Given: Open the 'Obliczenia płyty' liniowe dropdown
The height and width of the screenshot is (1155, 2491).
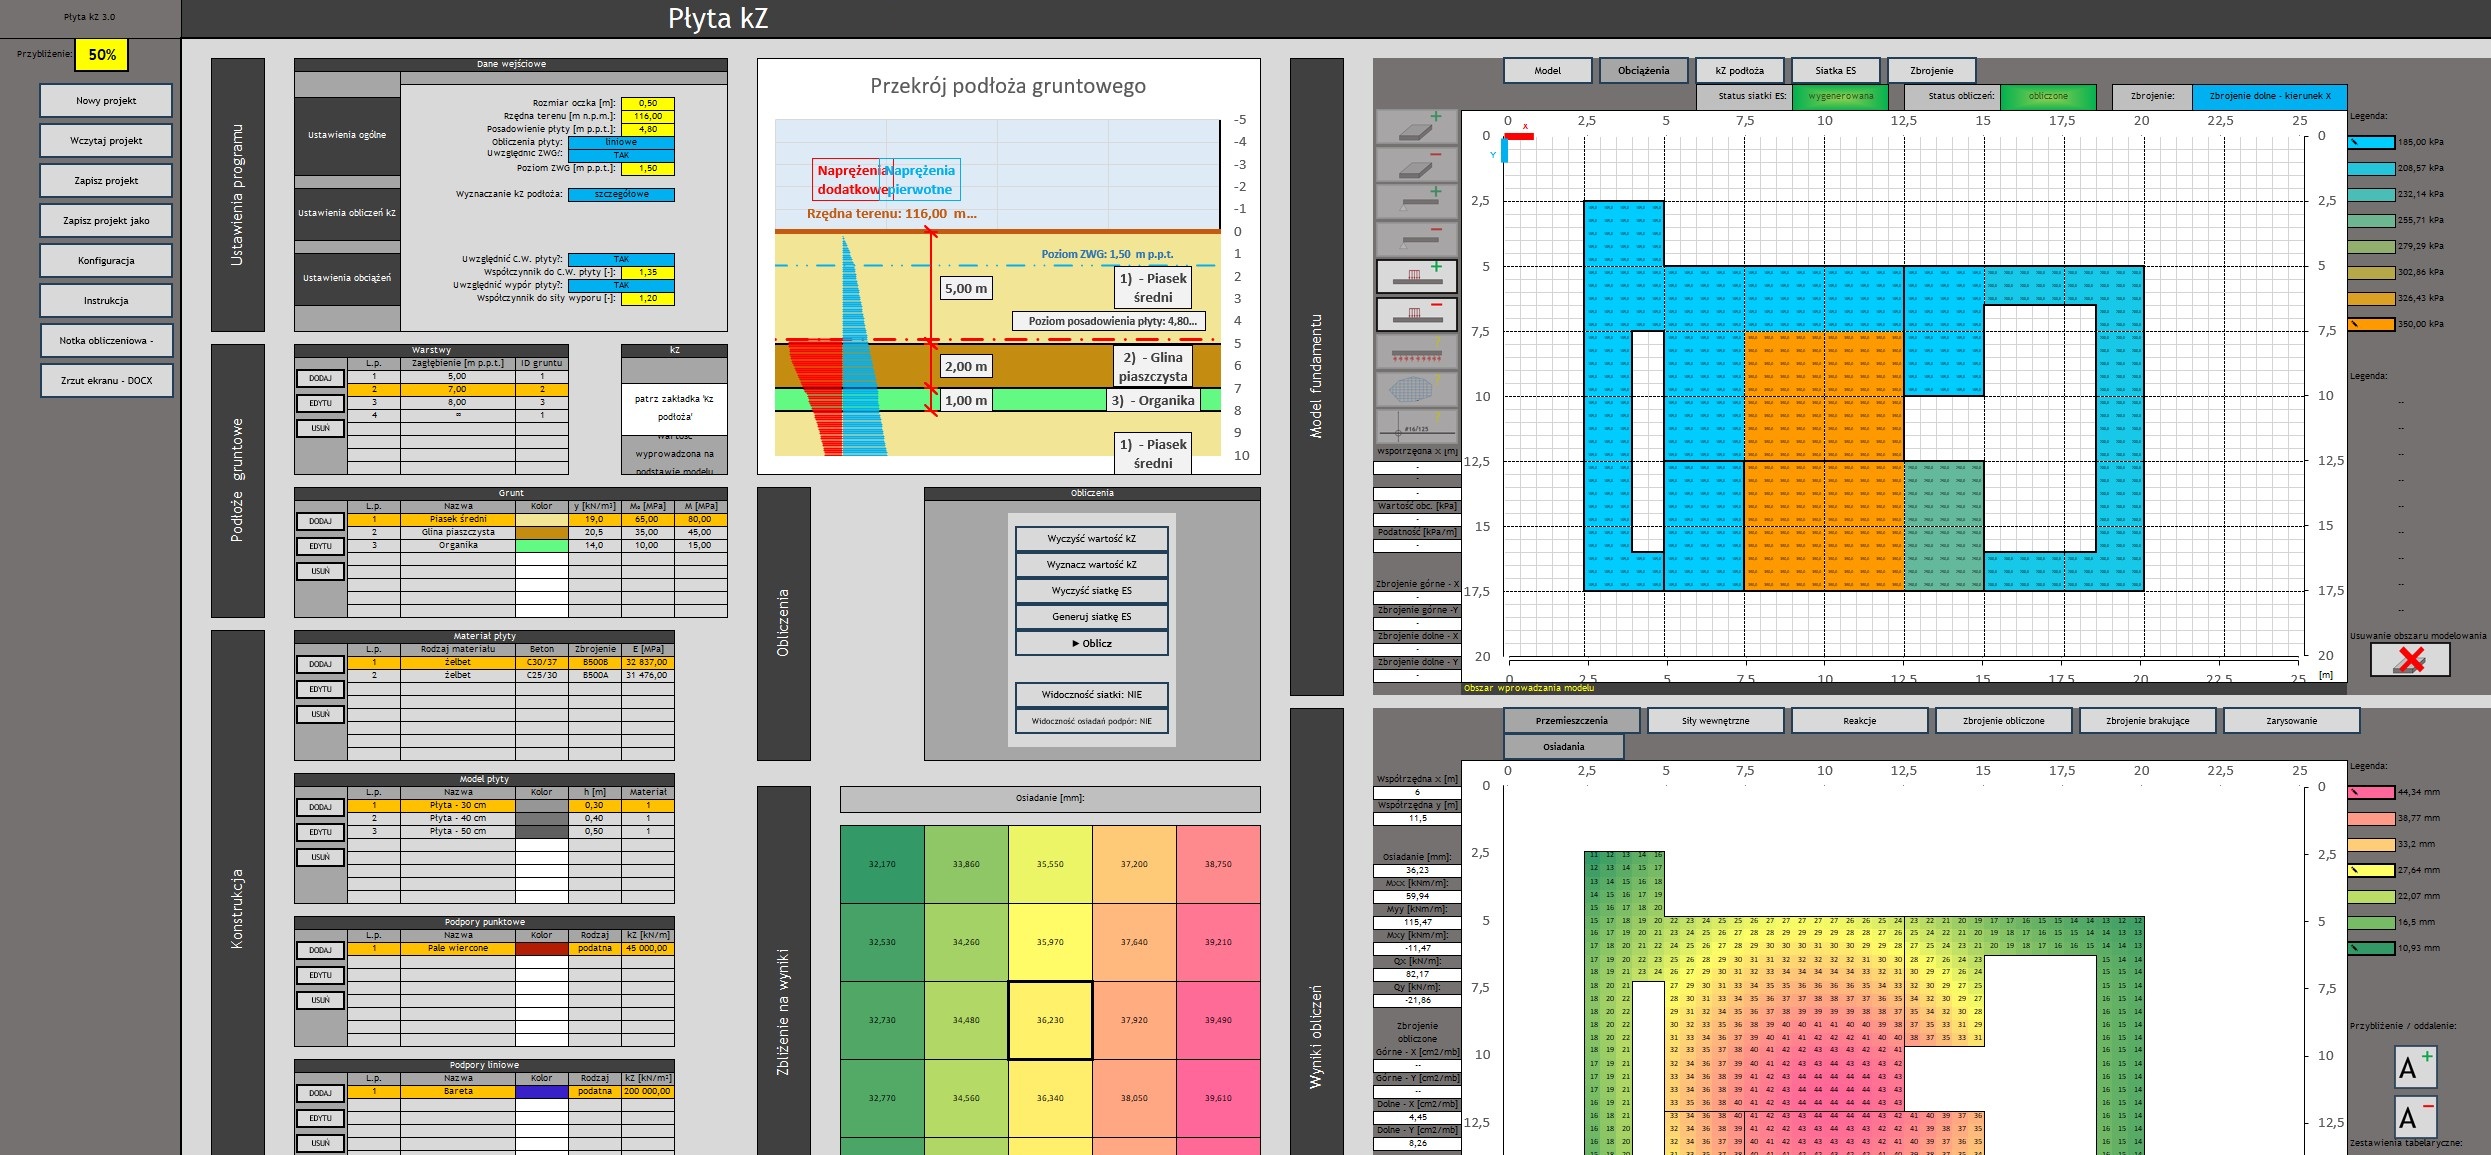Looking at the screenshot, I should [621, 142].
